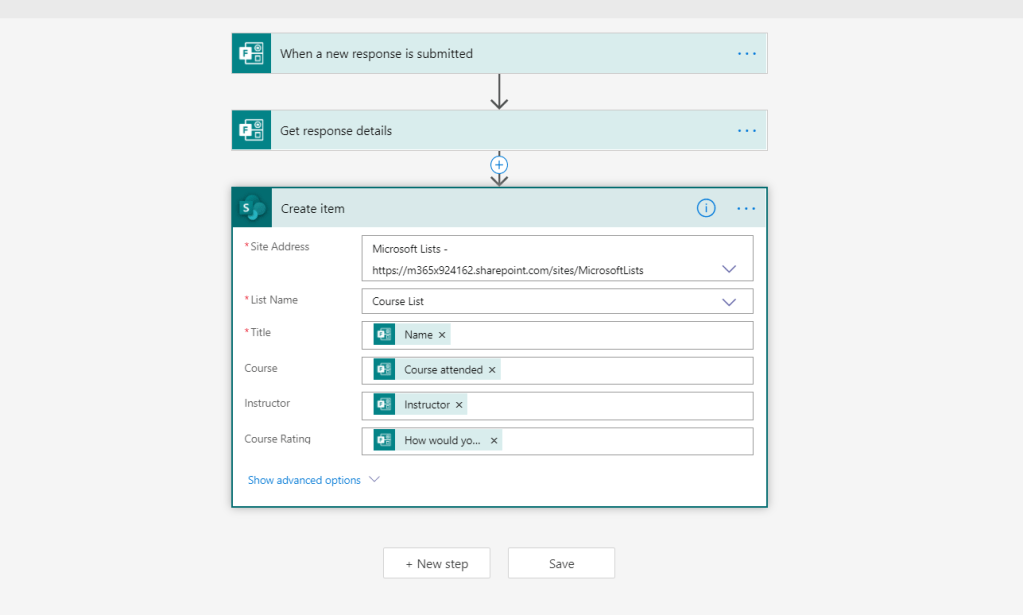1023x615 pixels.
Task: Remove the 'How would yo...' rating token
Action: point(494,441)
